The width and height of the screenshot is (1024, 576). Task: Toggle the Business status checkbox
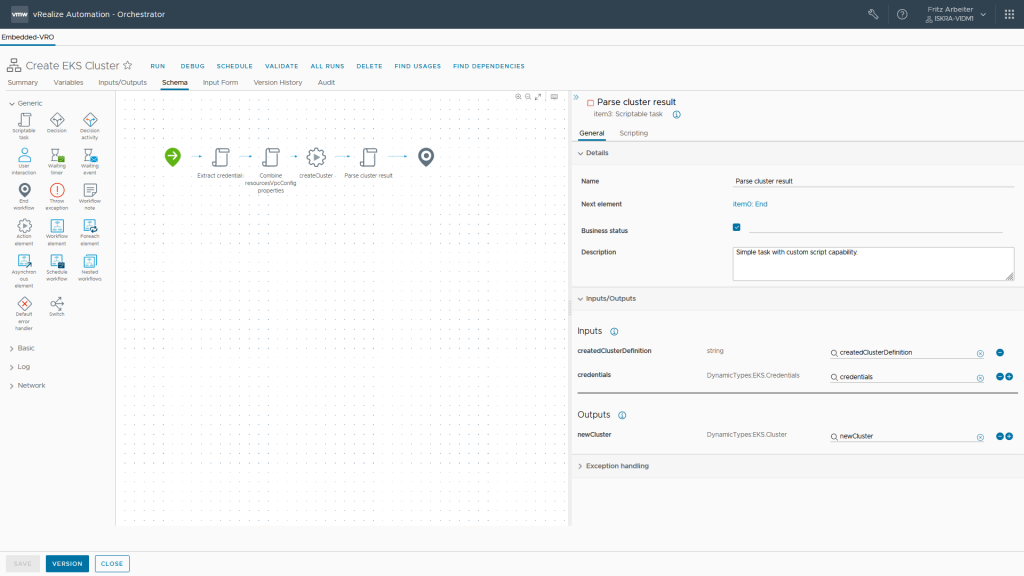[737, 227]
